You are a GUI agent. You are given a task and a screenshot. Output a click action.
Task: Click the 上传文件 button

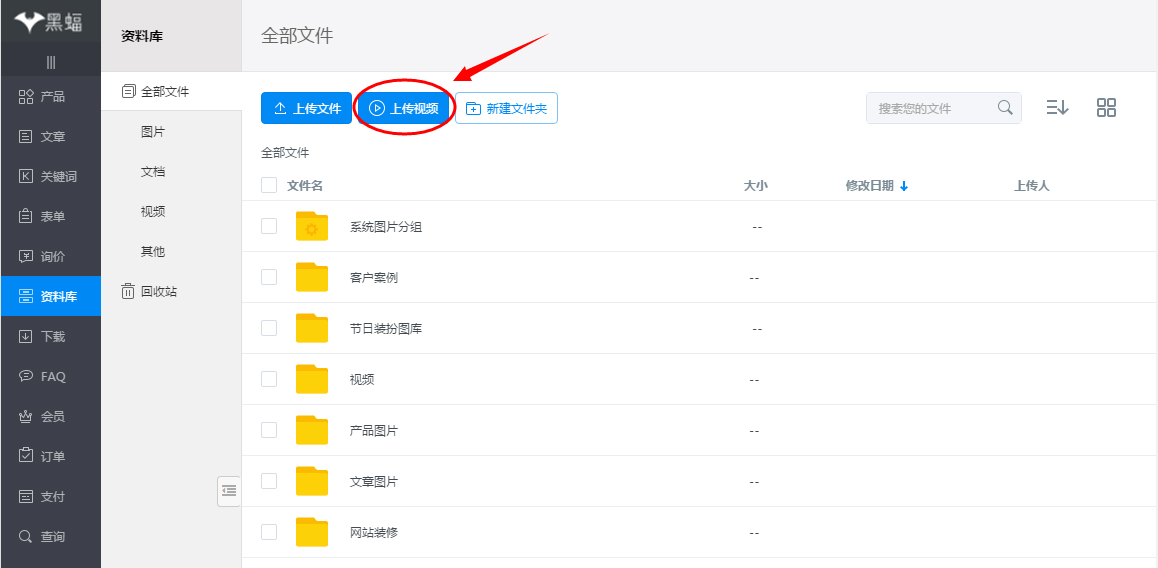(x=306, y=108)
